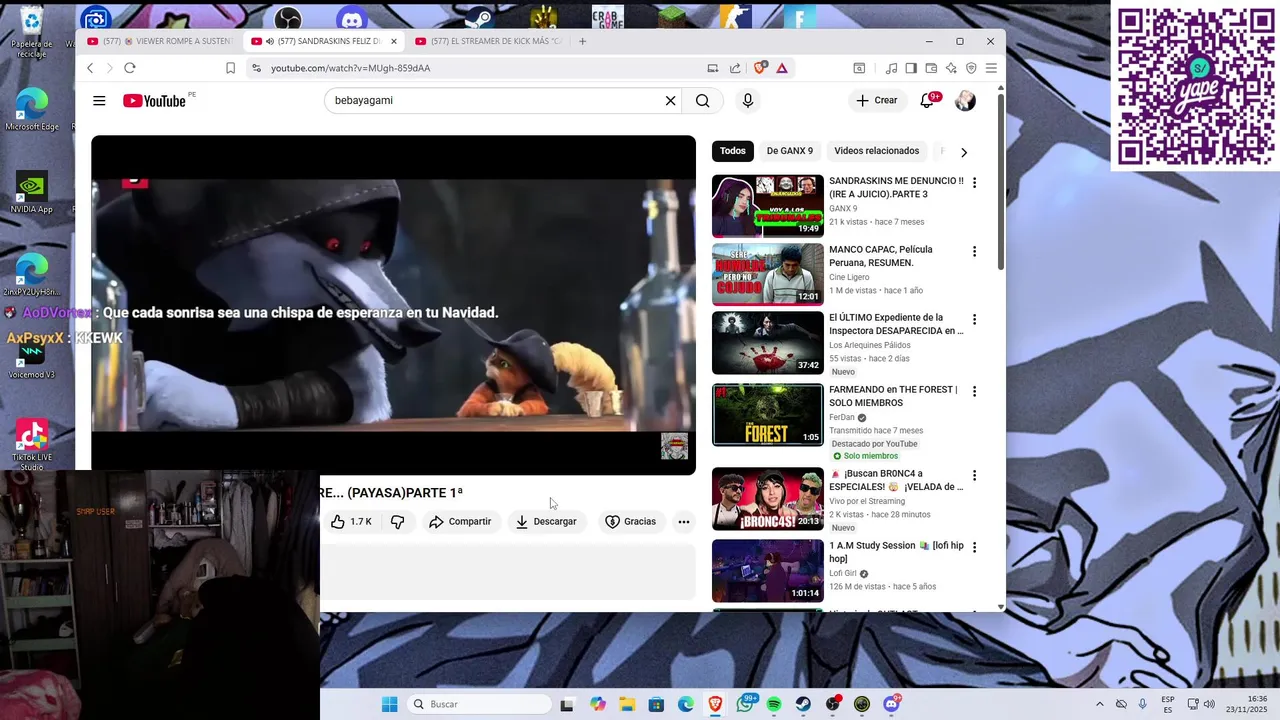
Task: Open options for Buscan BRONC4 video
Action: [974, 475]
